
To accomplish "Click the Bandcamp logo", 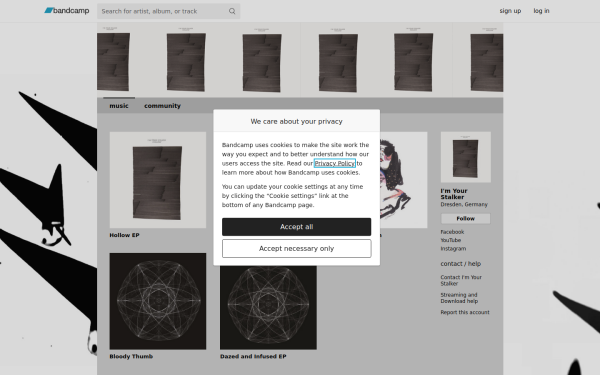I will pos(67,11).
